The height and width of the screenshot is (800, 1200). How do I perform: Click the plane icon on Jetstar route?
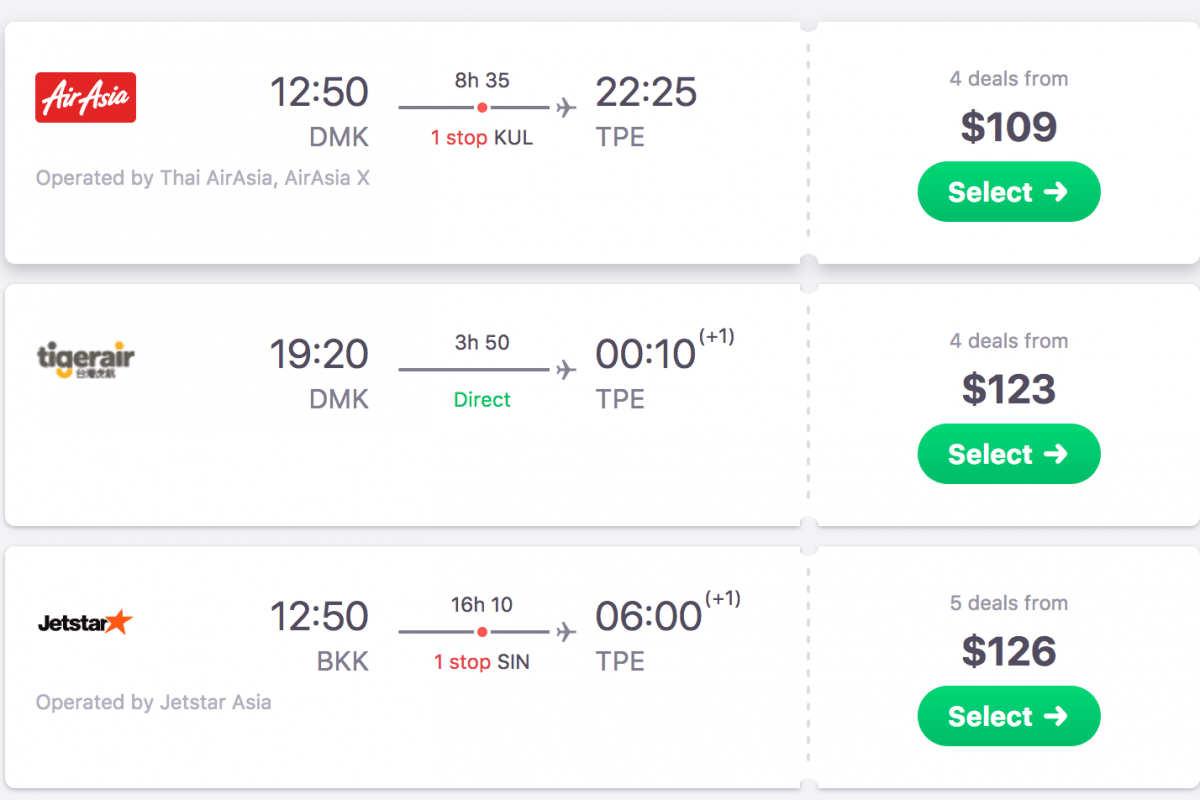point(566,632)
